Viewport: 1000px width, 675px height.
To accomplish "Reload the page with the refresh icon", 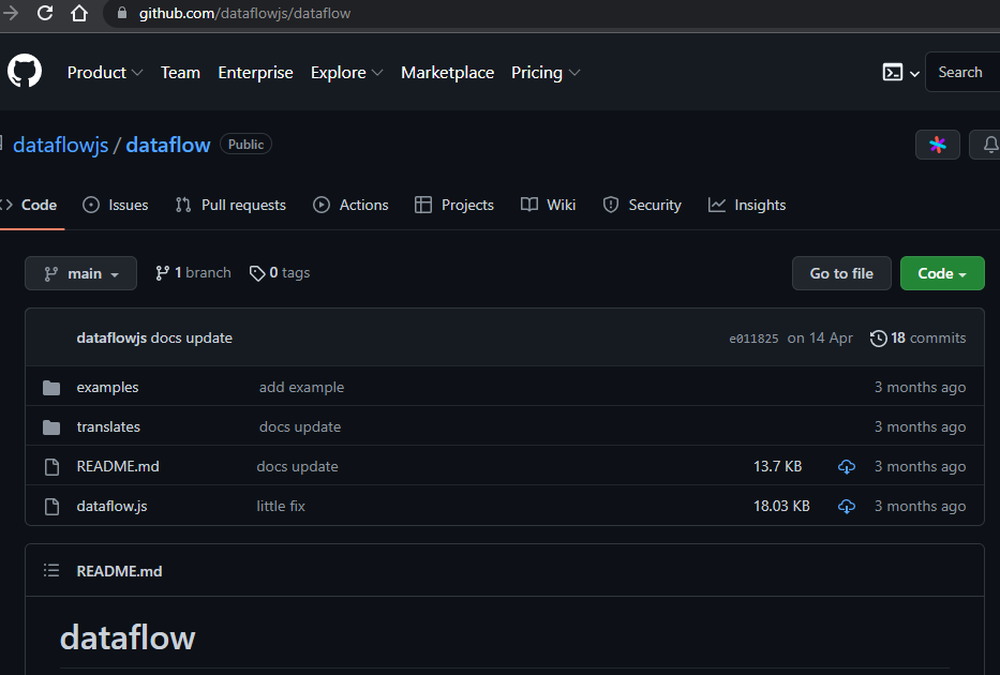I will point(45,13).
